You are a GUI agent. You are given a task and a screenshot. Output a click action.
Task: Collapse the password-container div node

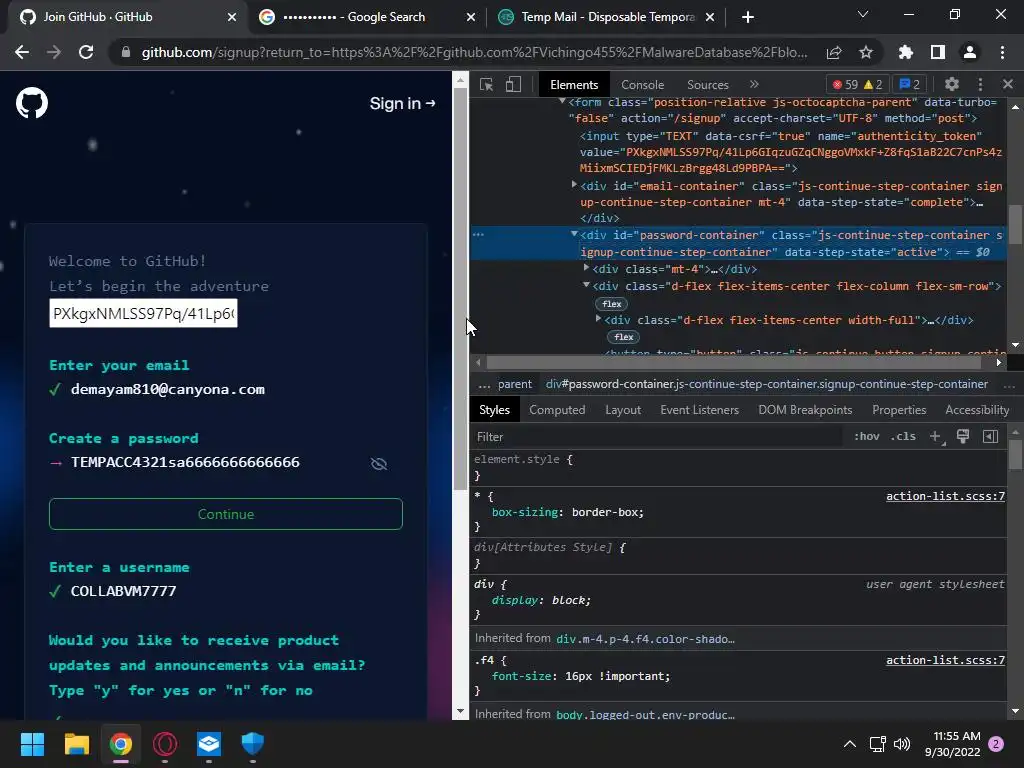pyautogui.click(x=574, y=234)
